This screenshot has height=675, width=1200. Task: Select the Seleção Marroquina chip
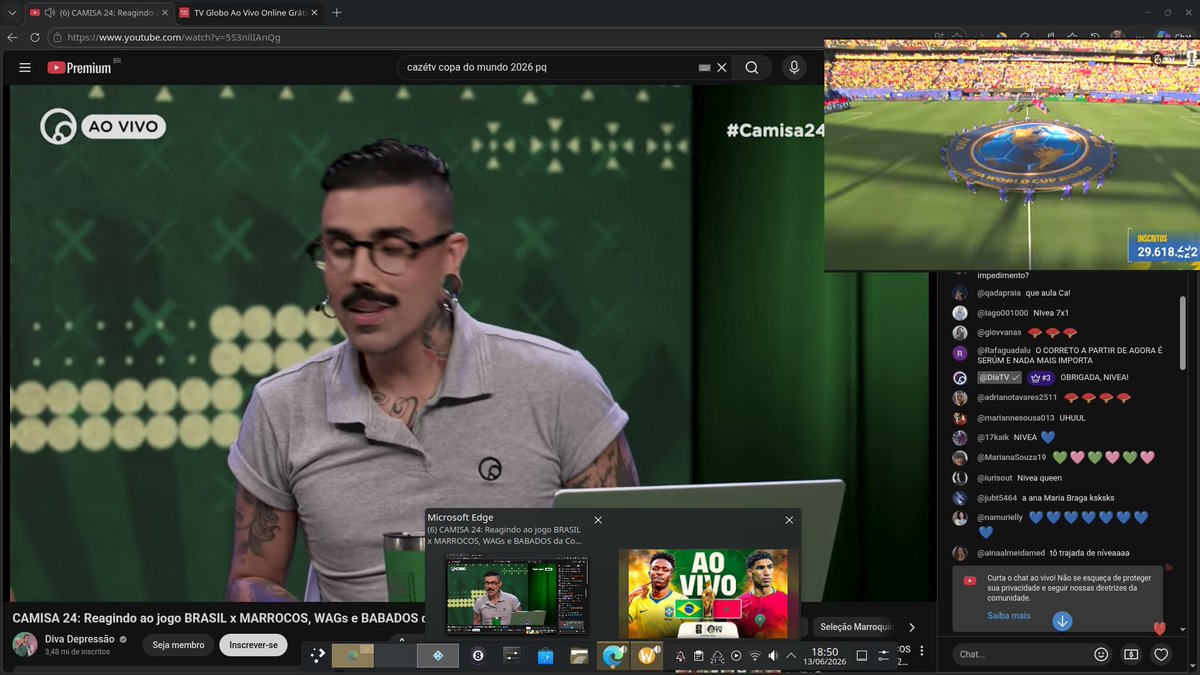click(x=855, y=627)
